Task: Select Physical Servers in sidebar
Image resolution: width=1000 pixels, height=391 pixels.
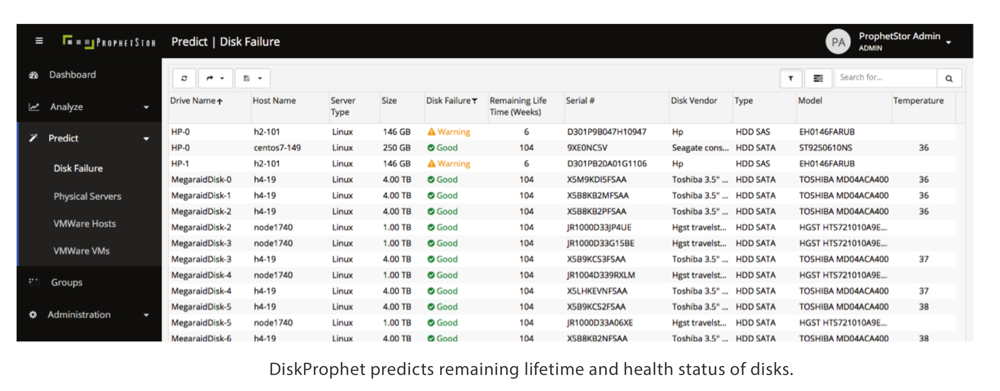Action: click(87, 196)
